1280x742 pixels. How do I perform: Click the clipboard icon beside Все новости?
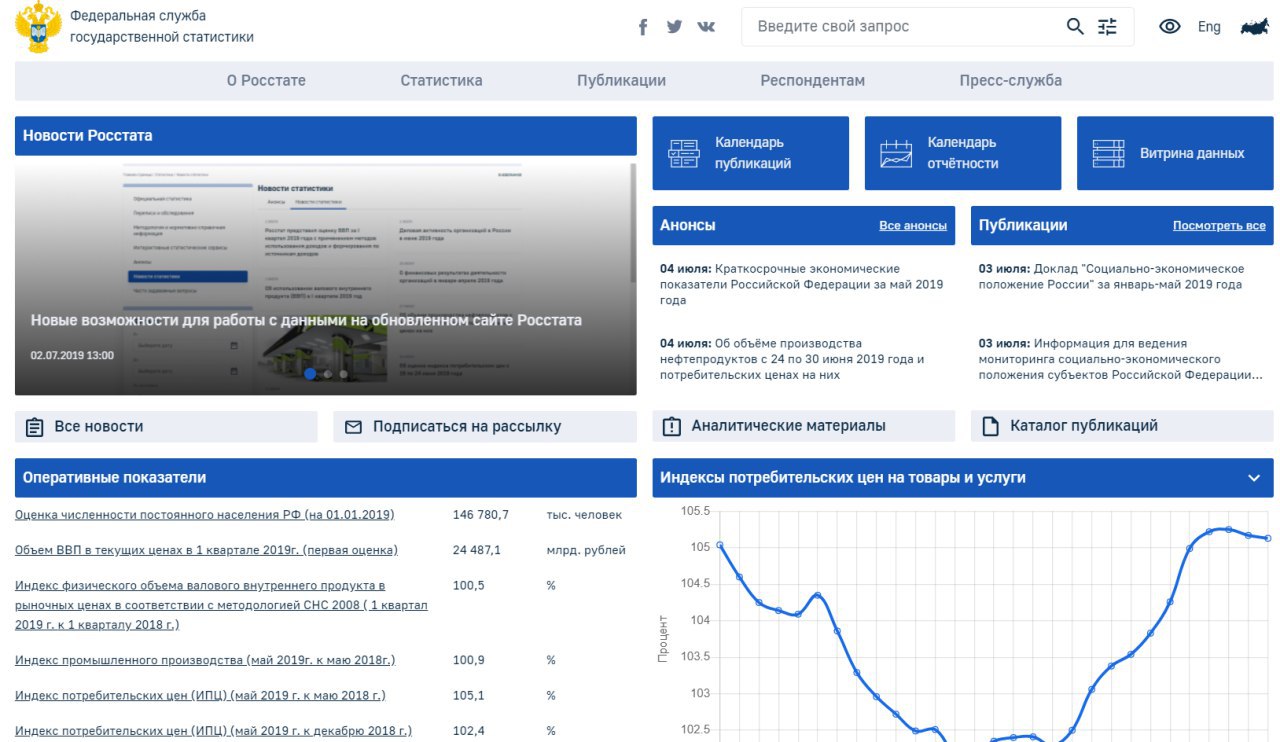coord(35,427)
